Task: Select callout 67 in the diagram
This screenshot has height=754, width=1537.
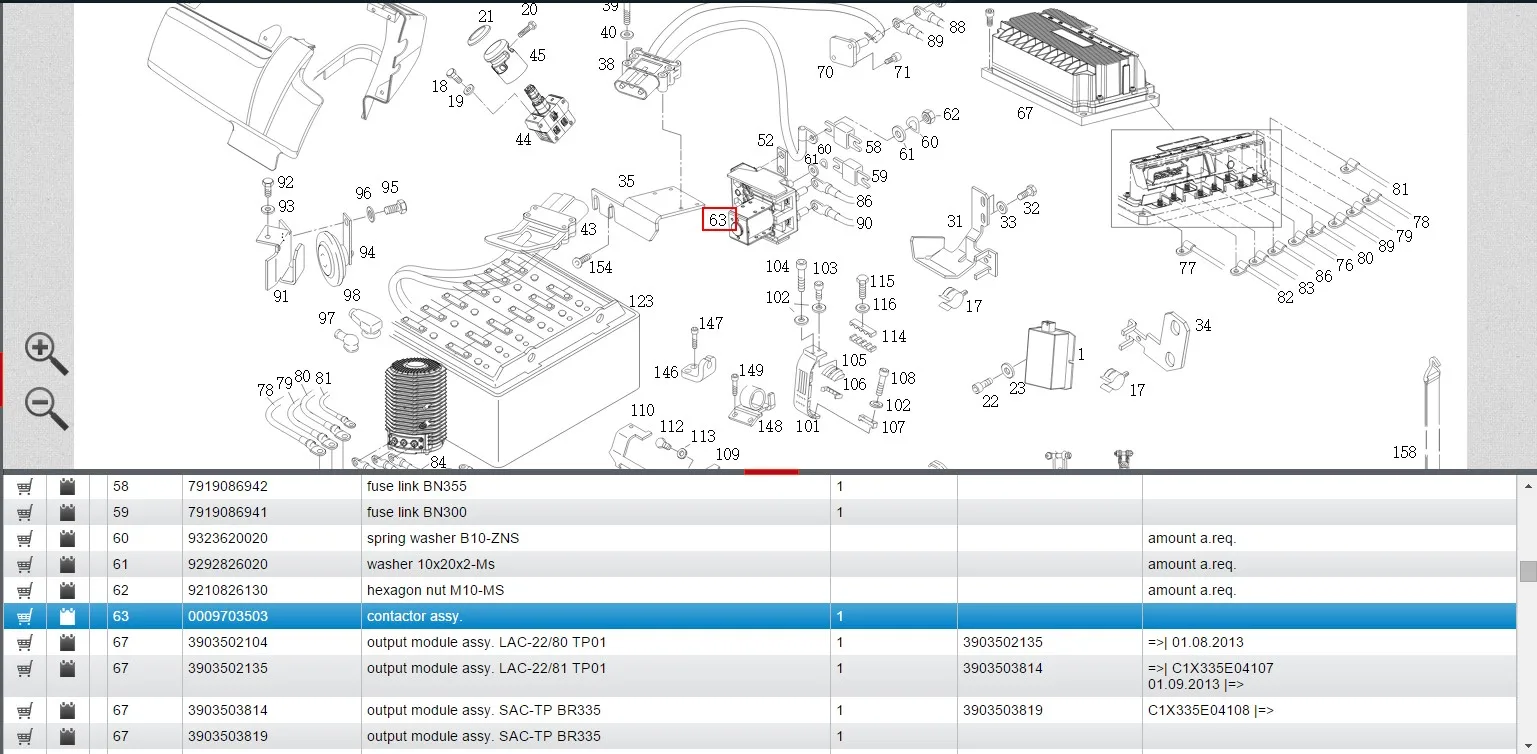Action: click(x=1025, y=113)
